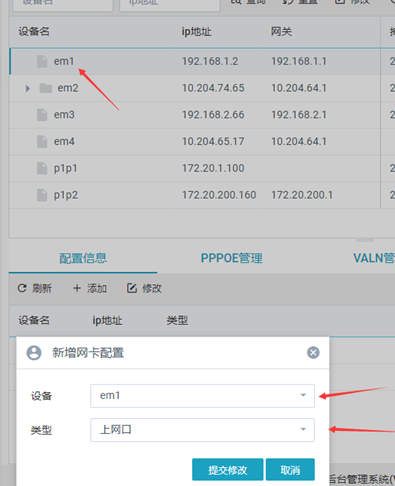Click the file icon beside p1p2
The width and height of the screenshot is (395, 486).
[42, 195]
